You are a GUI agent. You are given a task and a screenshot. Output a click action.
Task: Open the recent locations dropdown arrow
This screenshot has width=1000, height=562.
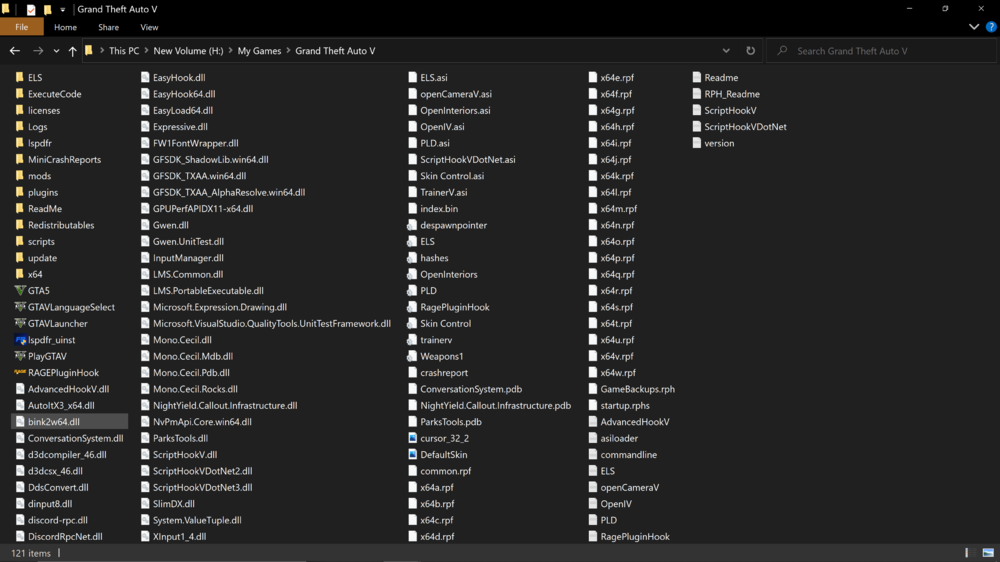[x=56, y=51]
